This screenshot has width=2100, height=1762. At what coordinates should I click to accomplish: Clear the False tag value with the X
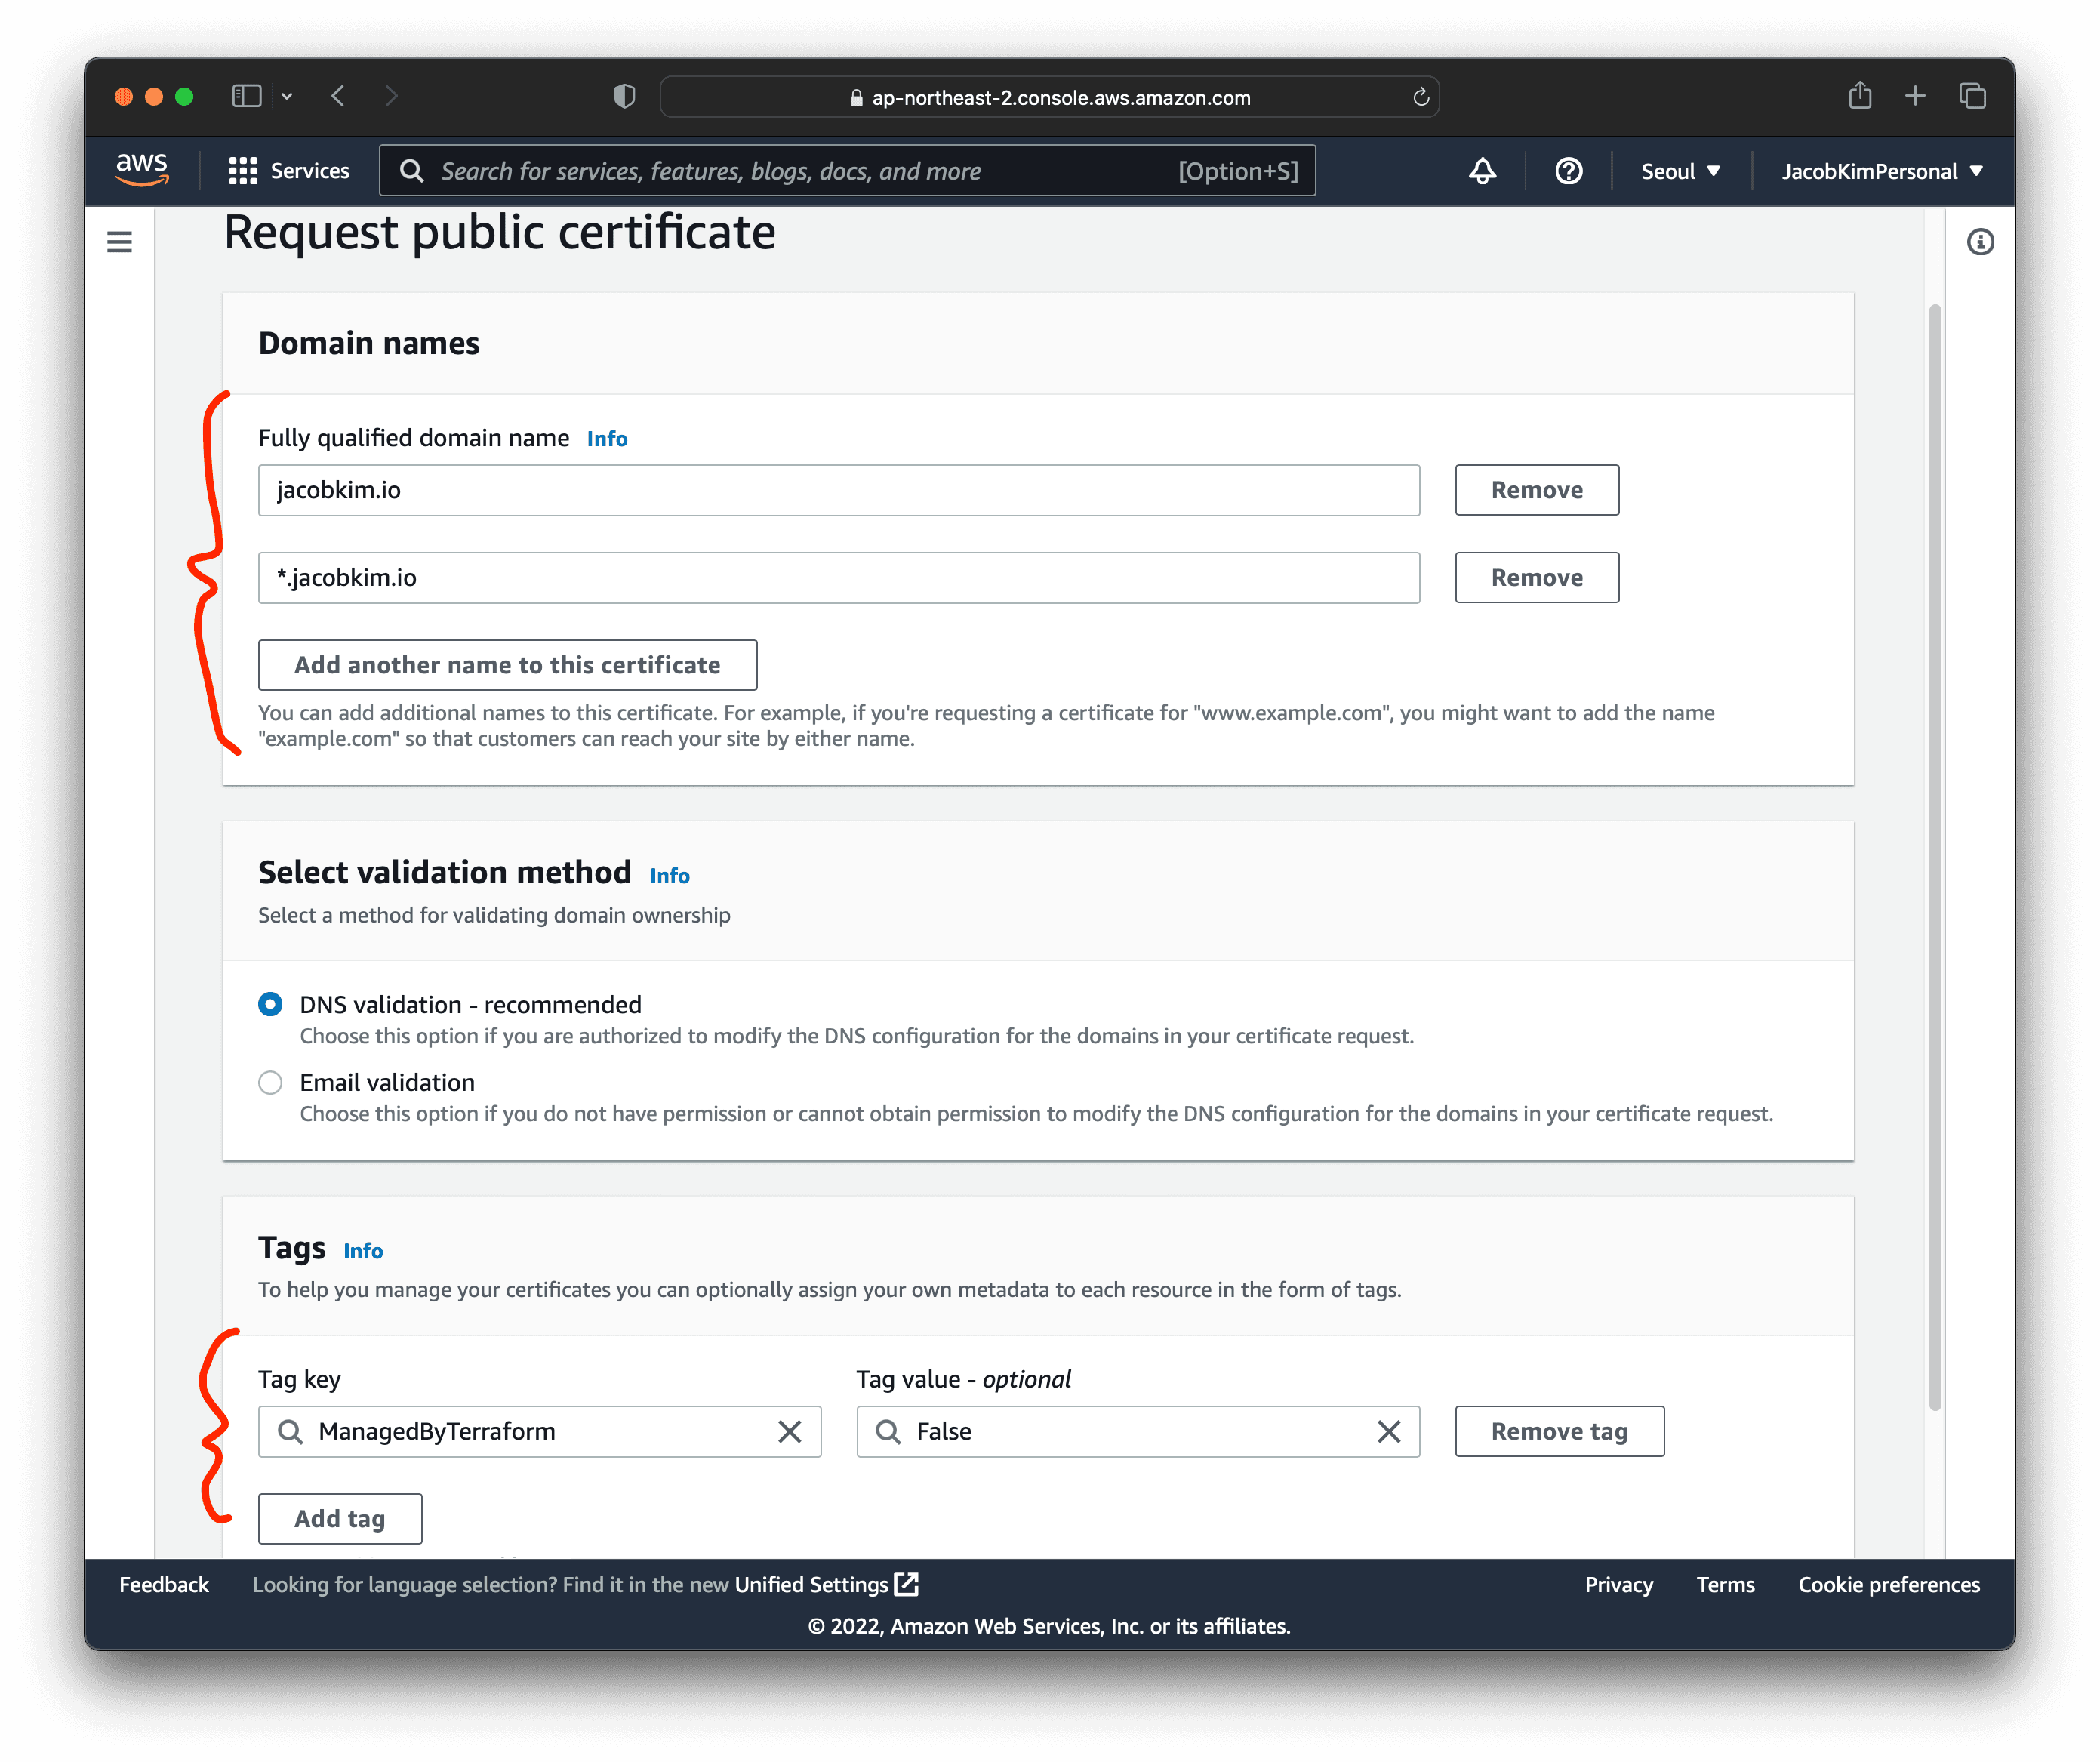(1388, 1431)
